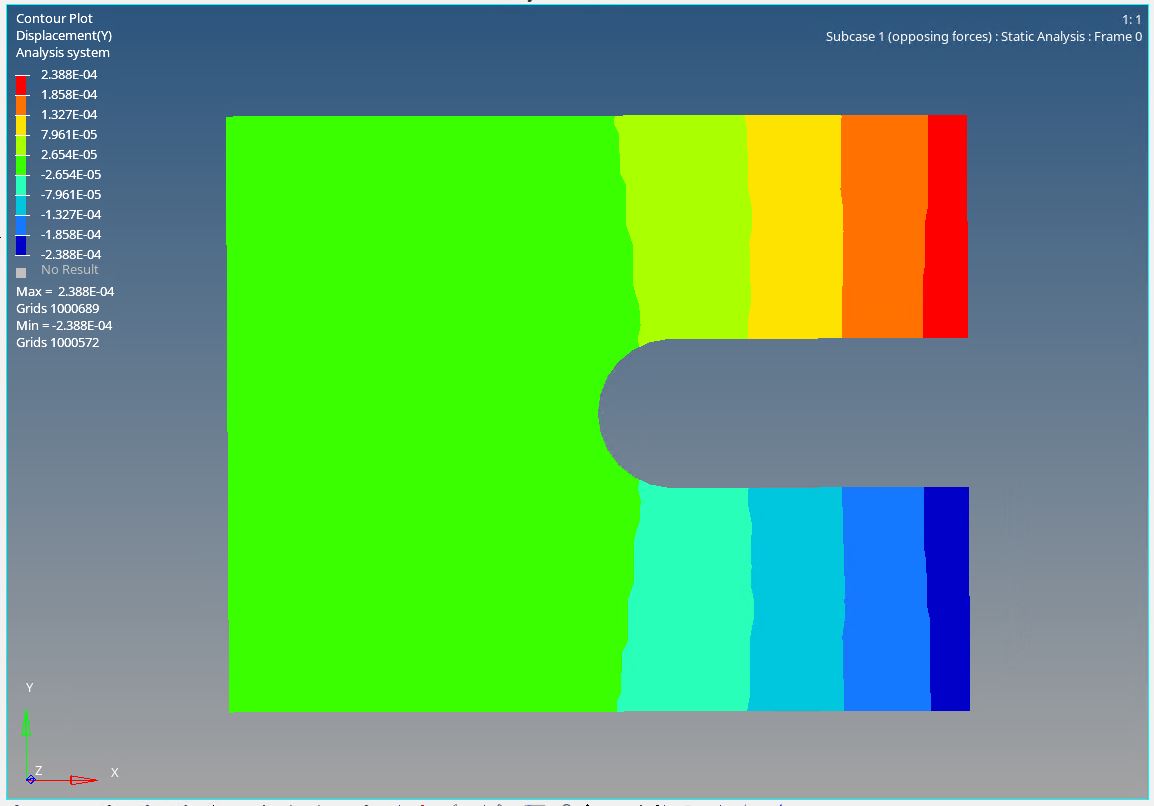This screenshot has width=1154, height=806.
Task: Click the Min Grids 1000572 label
Action: (57, 343)
